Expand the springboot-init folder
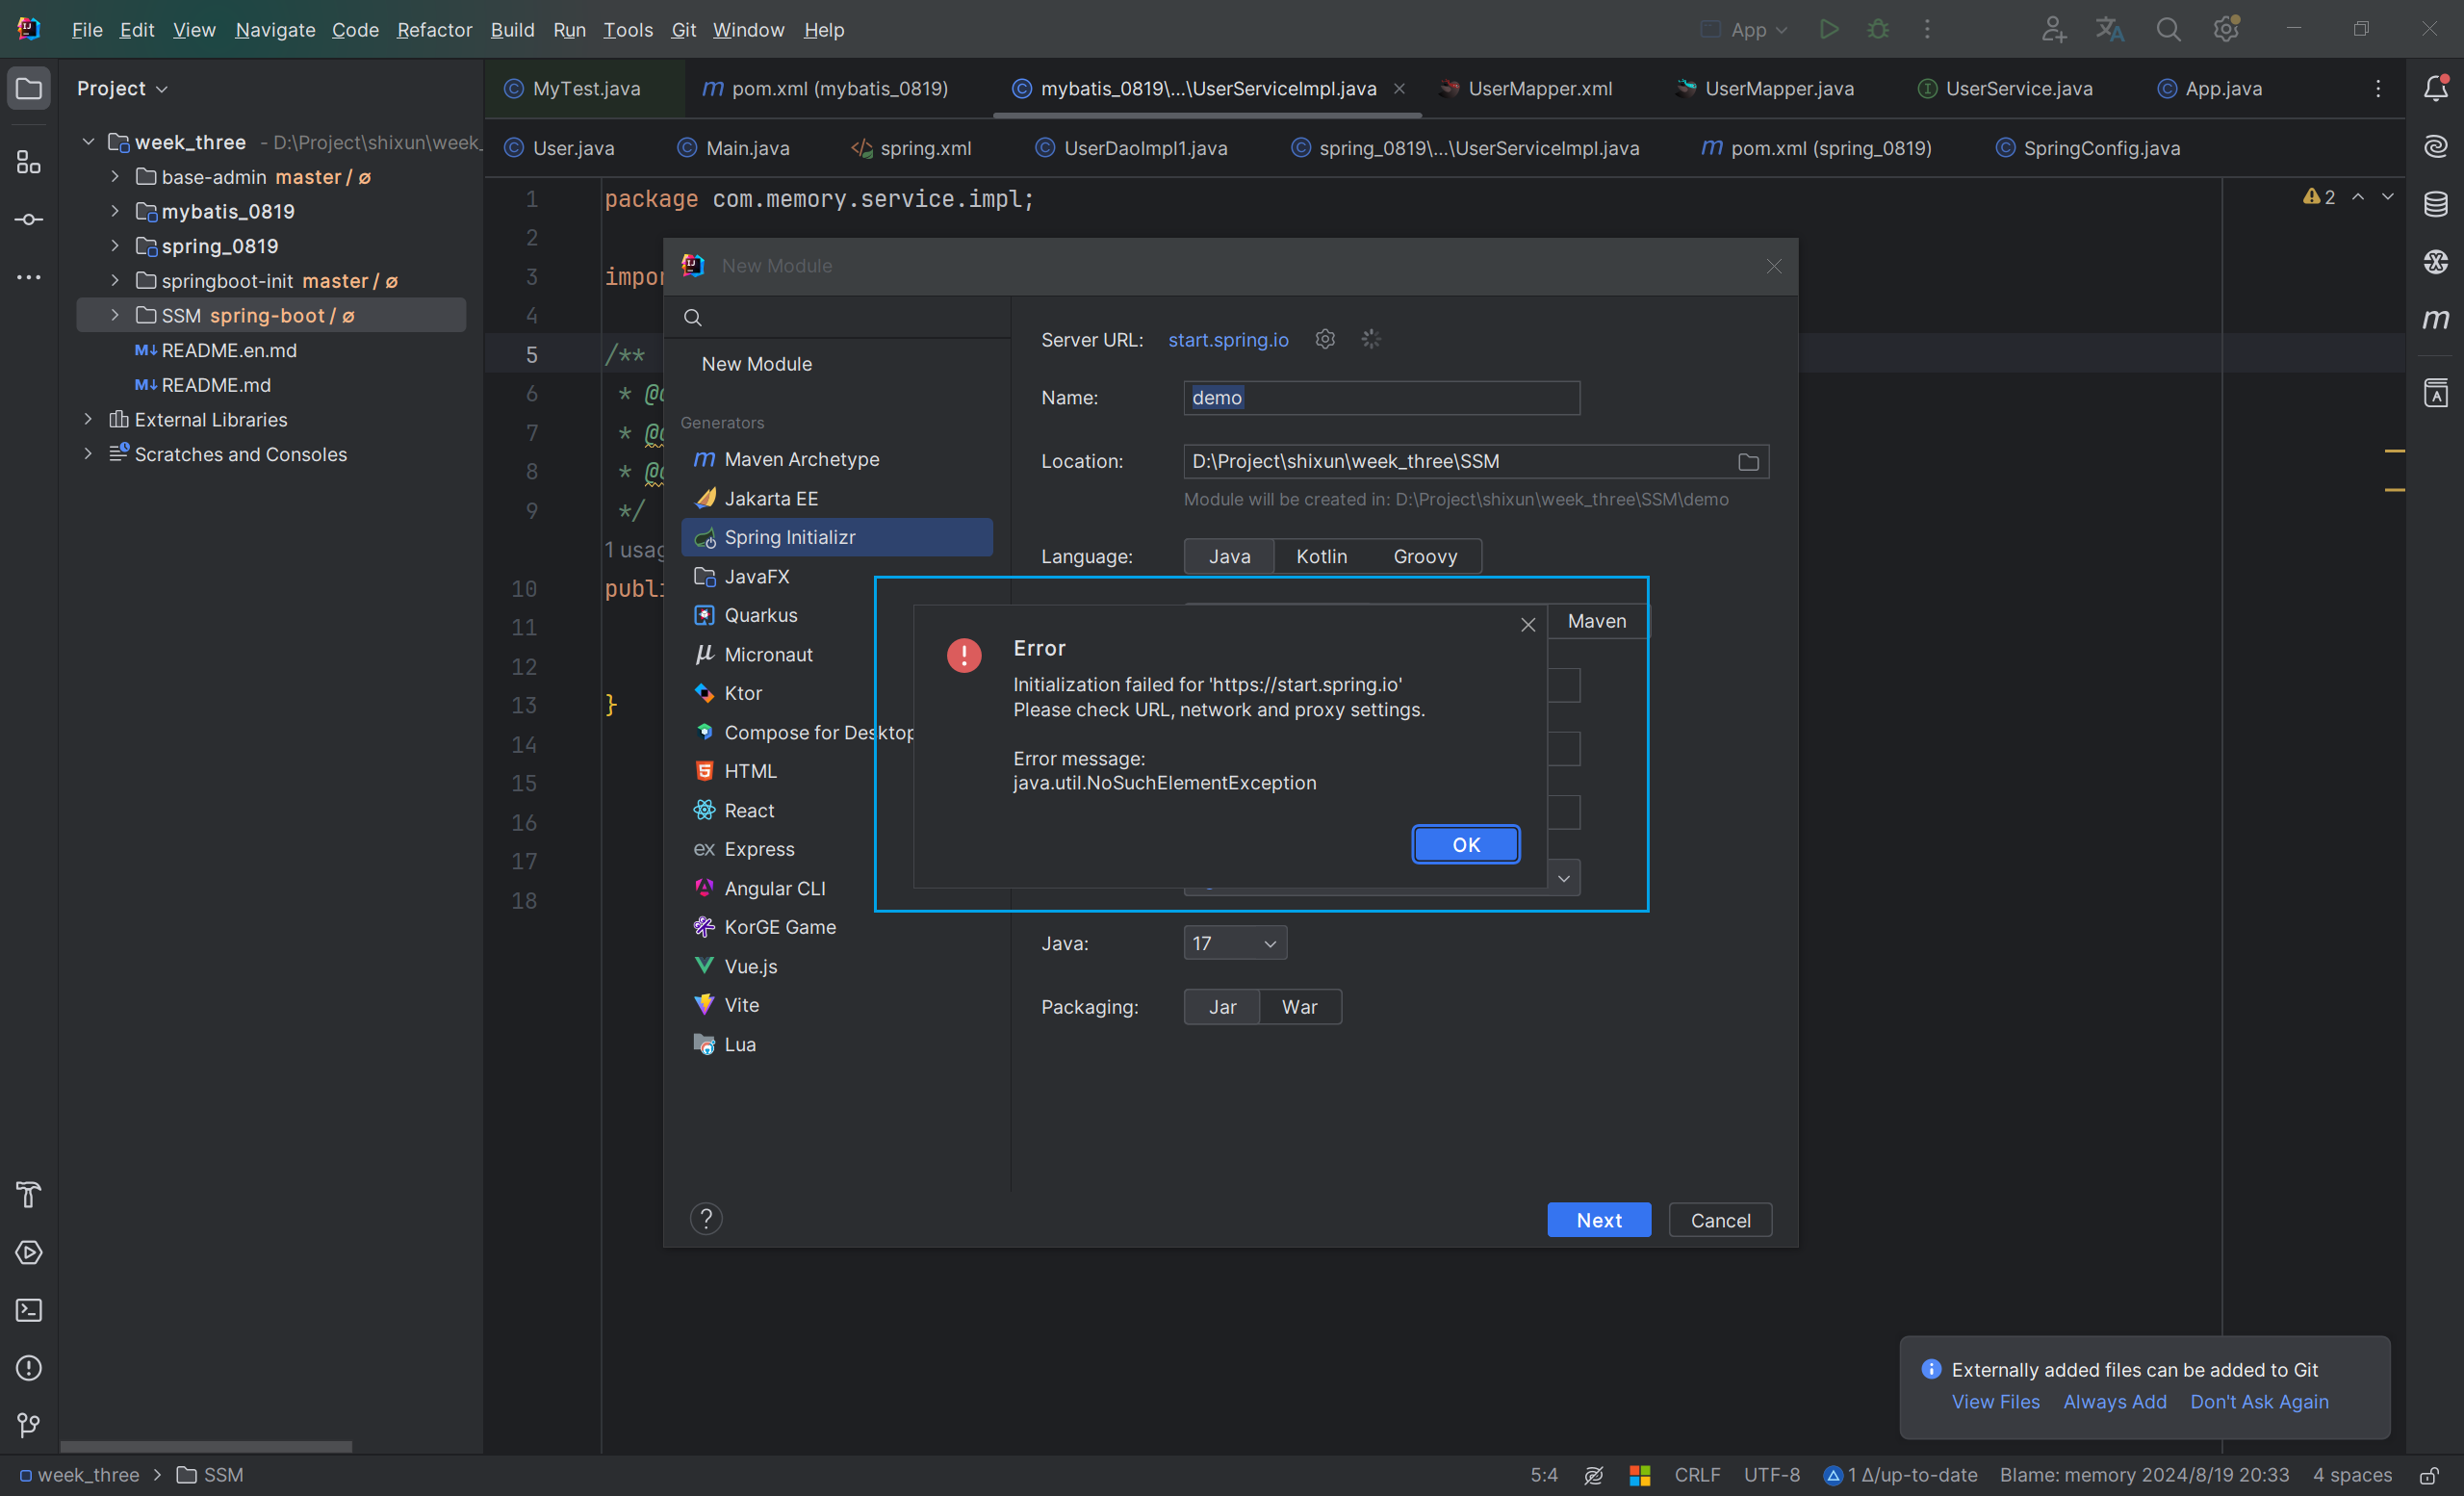Screen dimensions: 2464x1496 (x=115, y=281)
